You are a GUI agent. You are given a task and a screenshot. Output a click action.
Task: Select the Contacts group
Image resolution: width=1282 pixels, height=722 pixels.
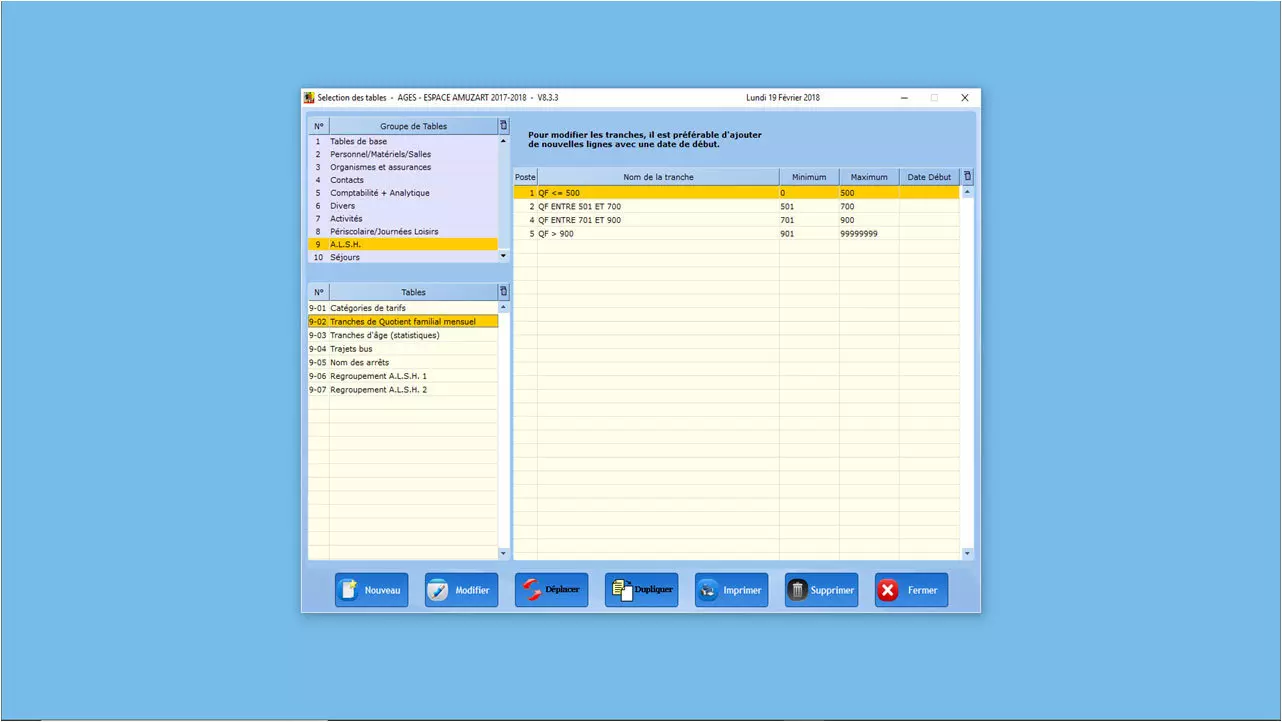coord(402,180)
